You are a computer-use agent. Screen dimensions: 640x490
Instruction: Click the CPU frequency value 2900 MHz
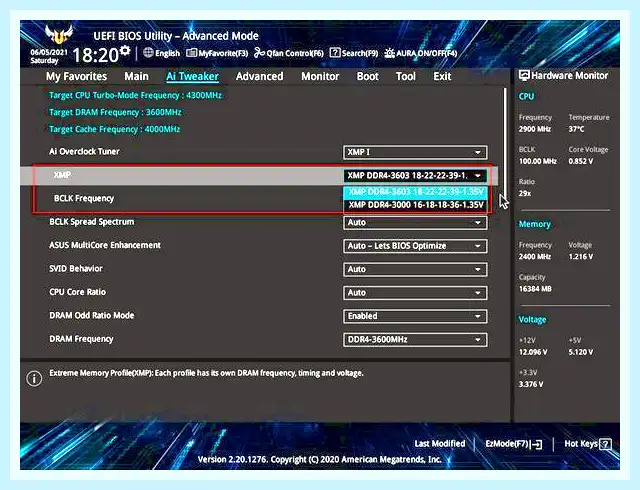(535, 129)
